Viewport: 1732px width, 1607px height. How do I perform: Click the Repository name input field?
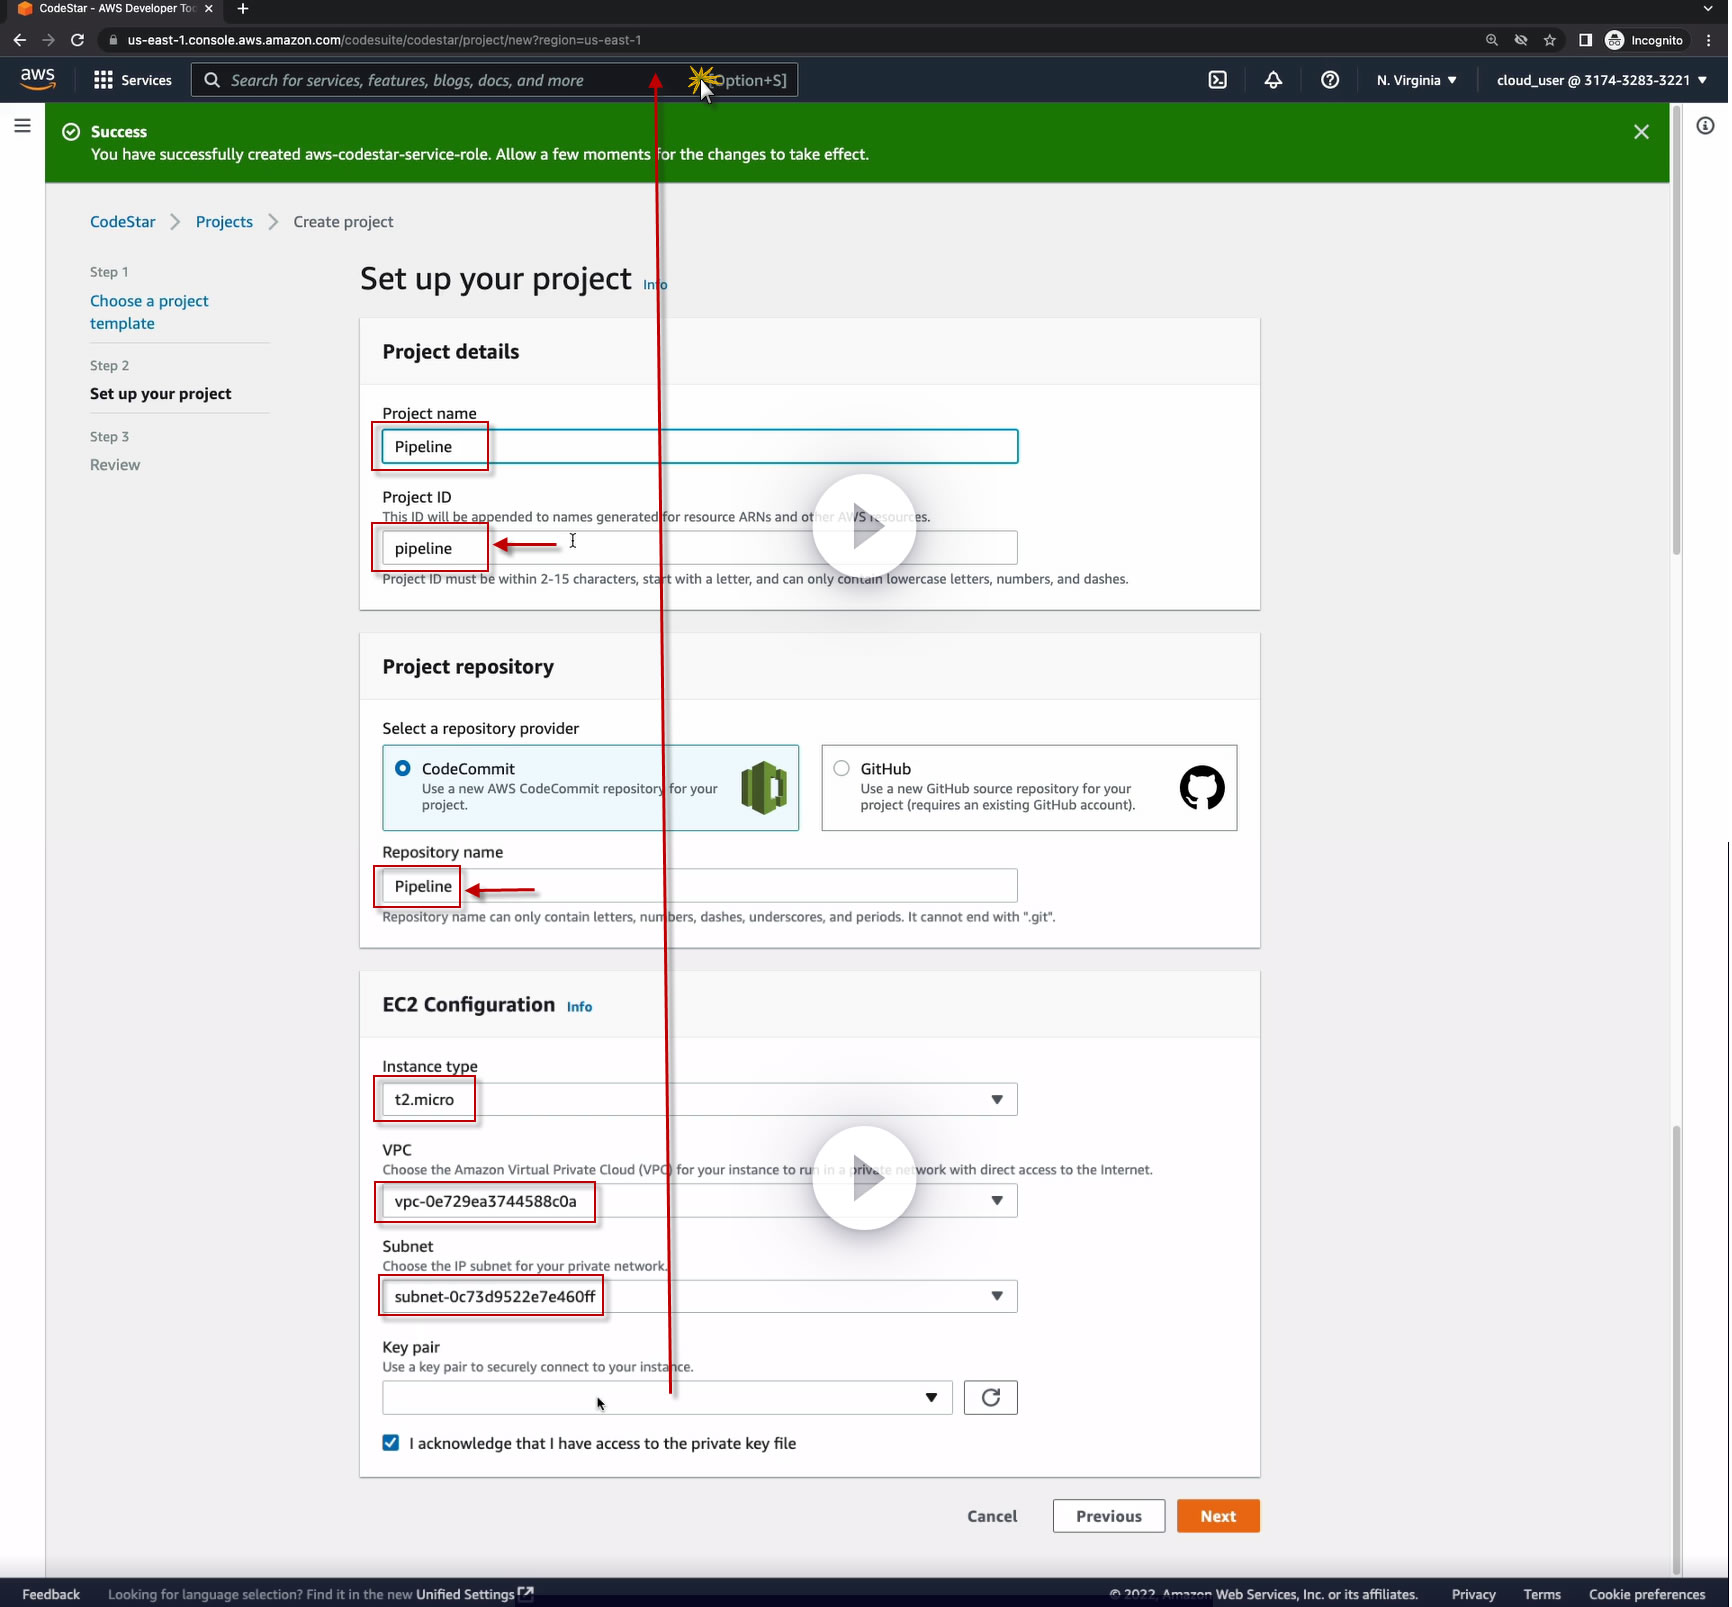click(x=699, y=886)
